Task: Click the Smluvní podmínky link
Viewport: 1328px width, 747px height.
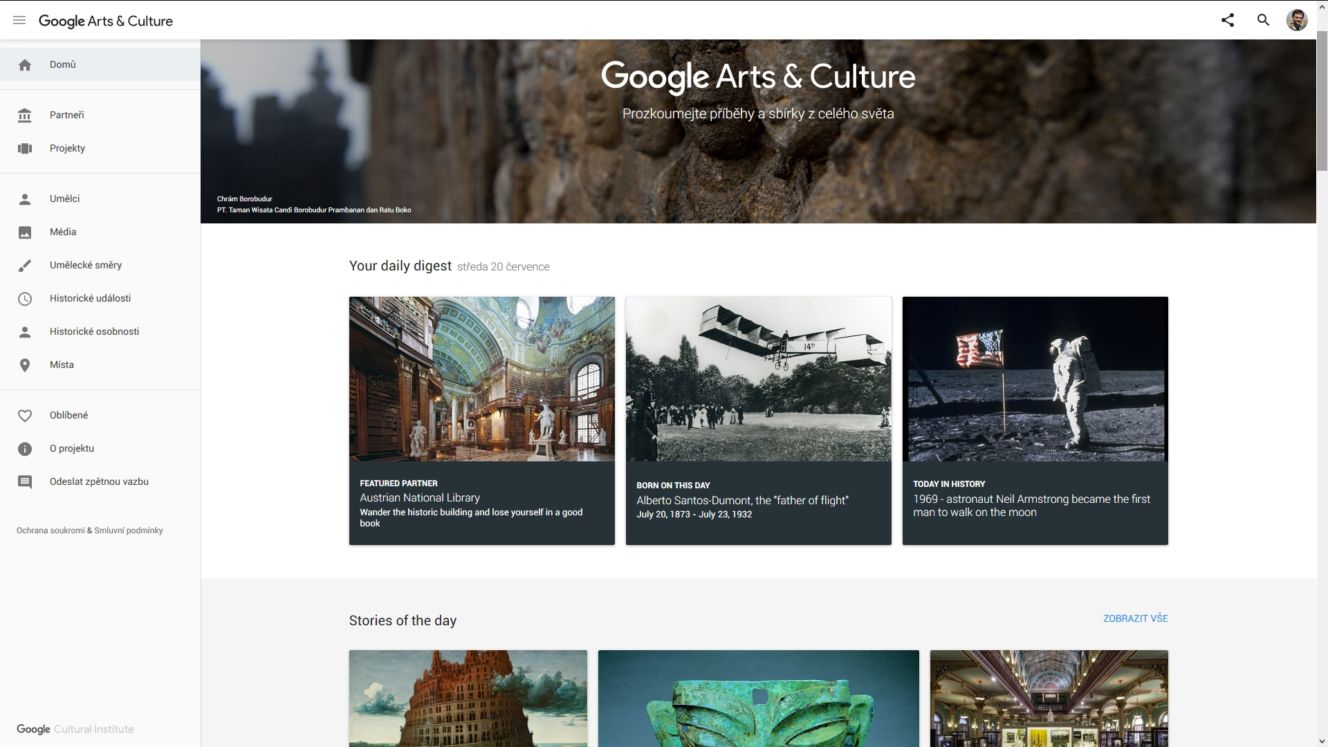Action: pyautogui.click(x=129, y=530)
